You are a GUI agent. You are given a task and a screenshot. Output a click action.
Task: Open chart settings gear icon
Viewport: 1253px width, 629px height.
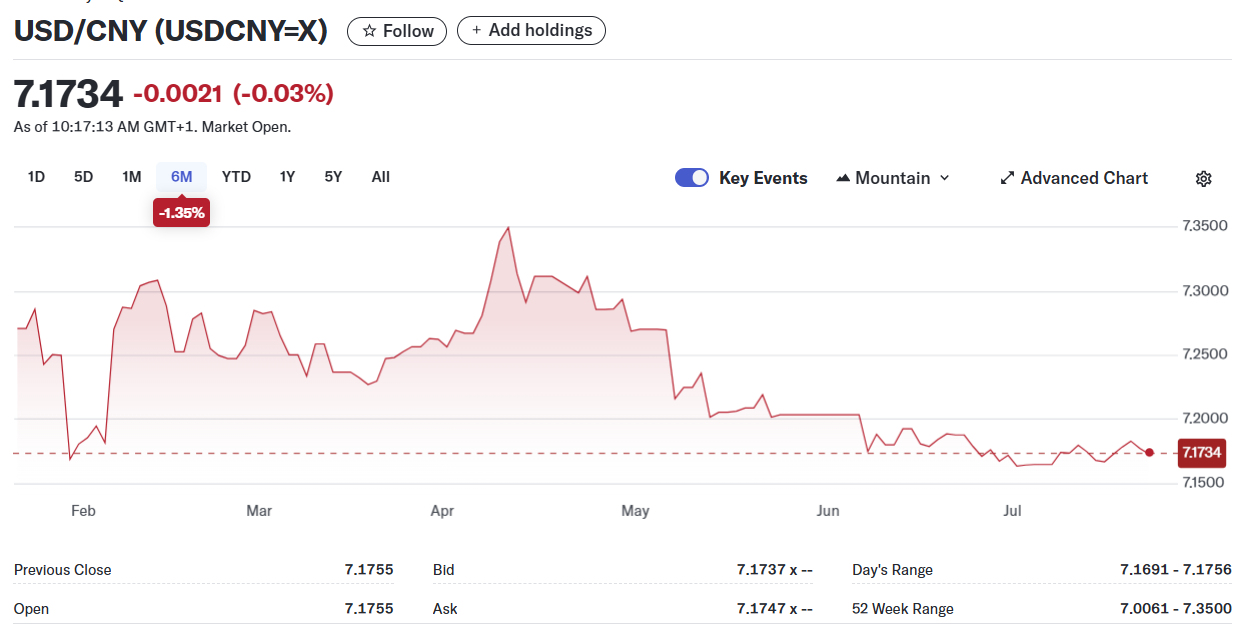[x=1204, y=178]
